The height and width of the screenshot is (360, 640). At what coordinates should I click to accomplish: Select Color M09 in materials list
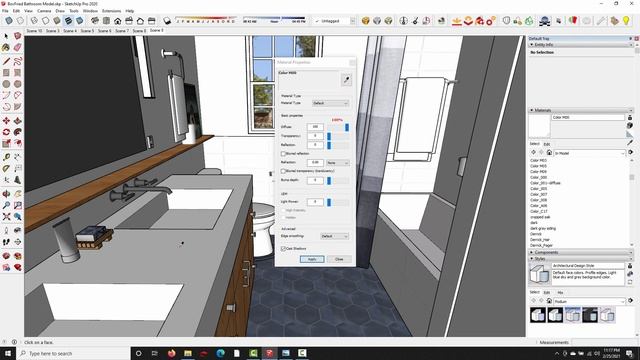(538, 172)
